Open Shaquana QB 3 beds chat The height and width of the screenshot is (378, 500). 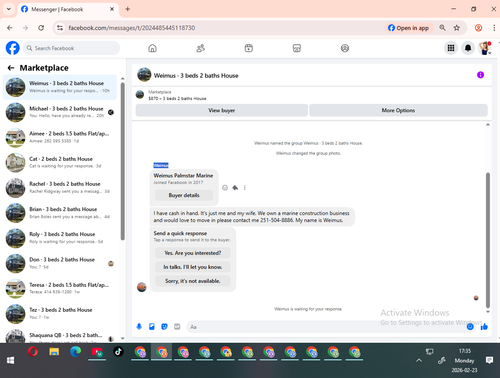point(60,336)
